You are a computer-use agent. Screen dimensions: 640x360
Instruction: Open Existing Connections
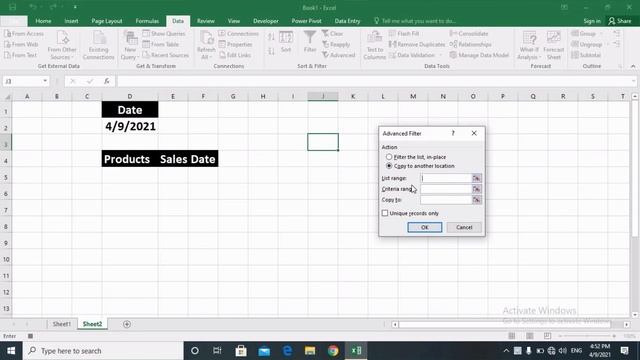point(98,45)
